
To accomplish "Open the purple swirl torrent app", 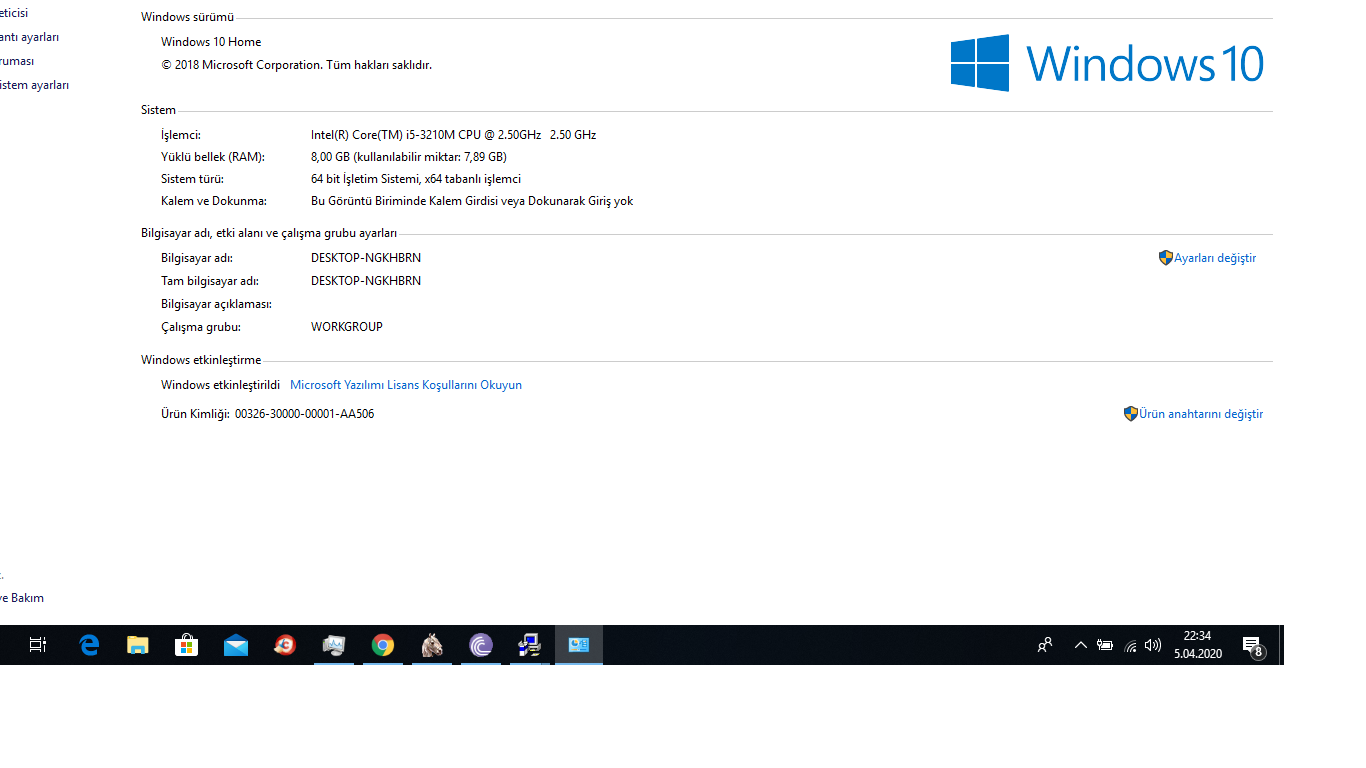I will (481, 645).
